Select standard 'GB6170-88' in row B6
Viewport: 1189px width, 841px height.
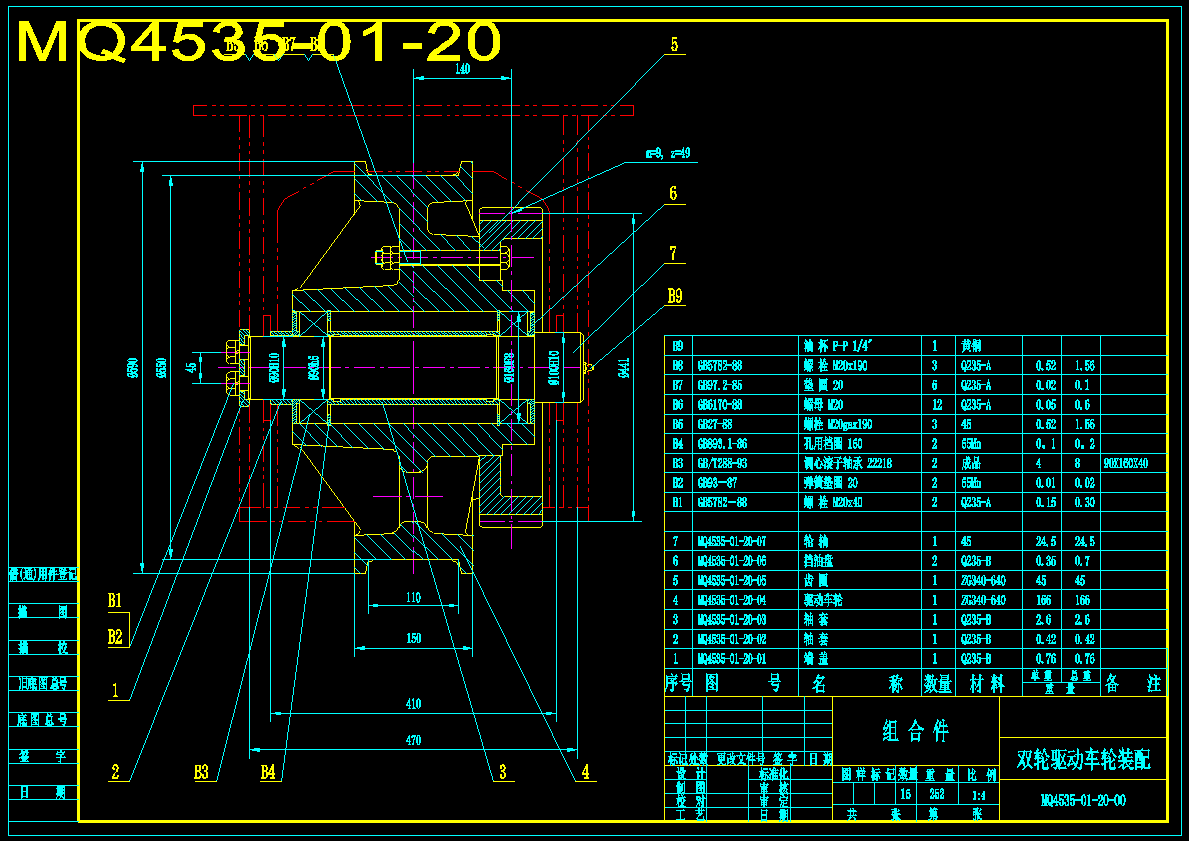pyautogui.click(x=720, y=404)
